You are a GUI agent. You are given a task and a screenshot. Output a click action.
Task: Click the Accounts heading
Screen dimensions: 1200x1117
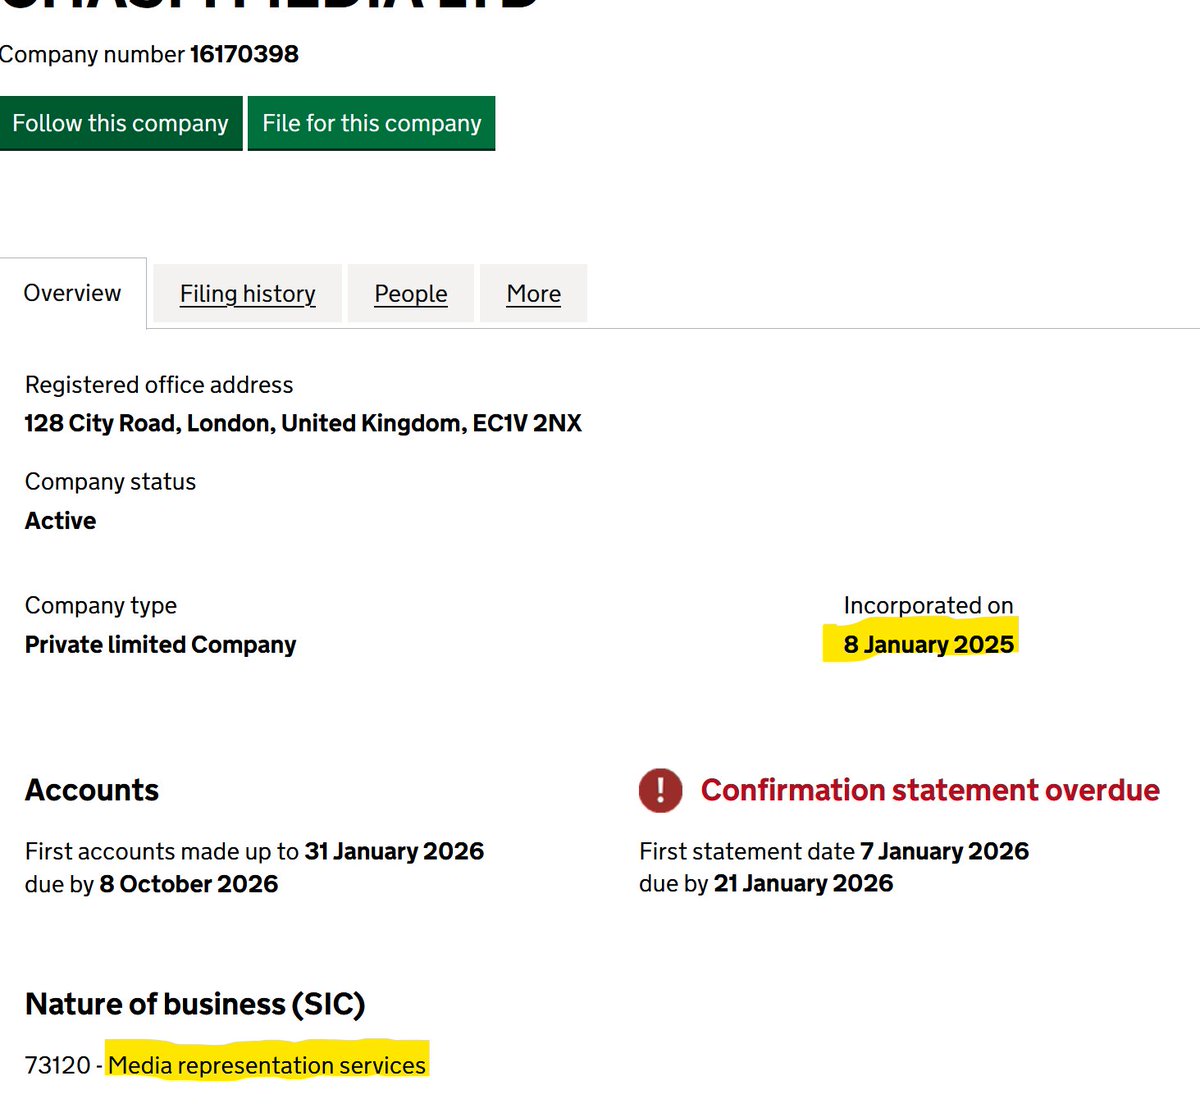(92, 790)
